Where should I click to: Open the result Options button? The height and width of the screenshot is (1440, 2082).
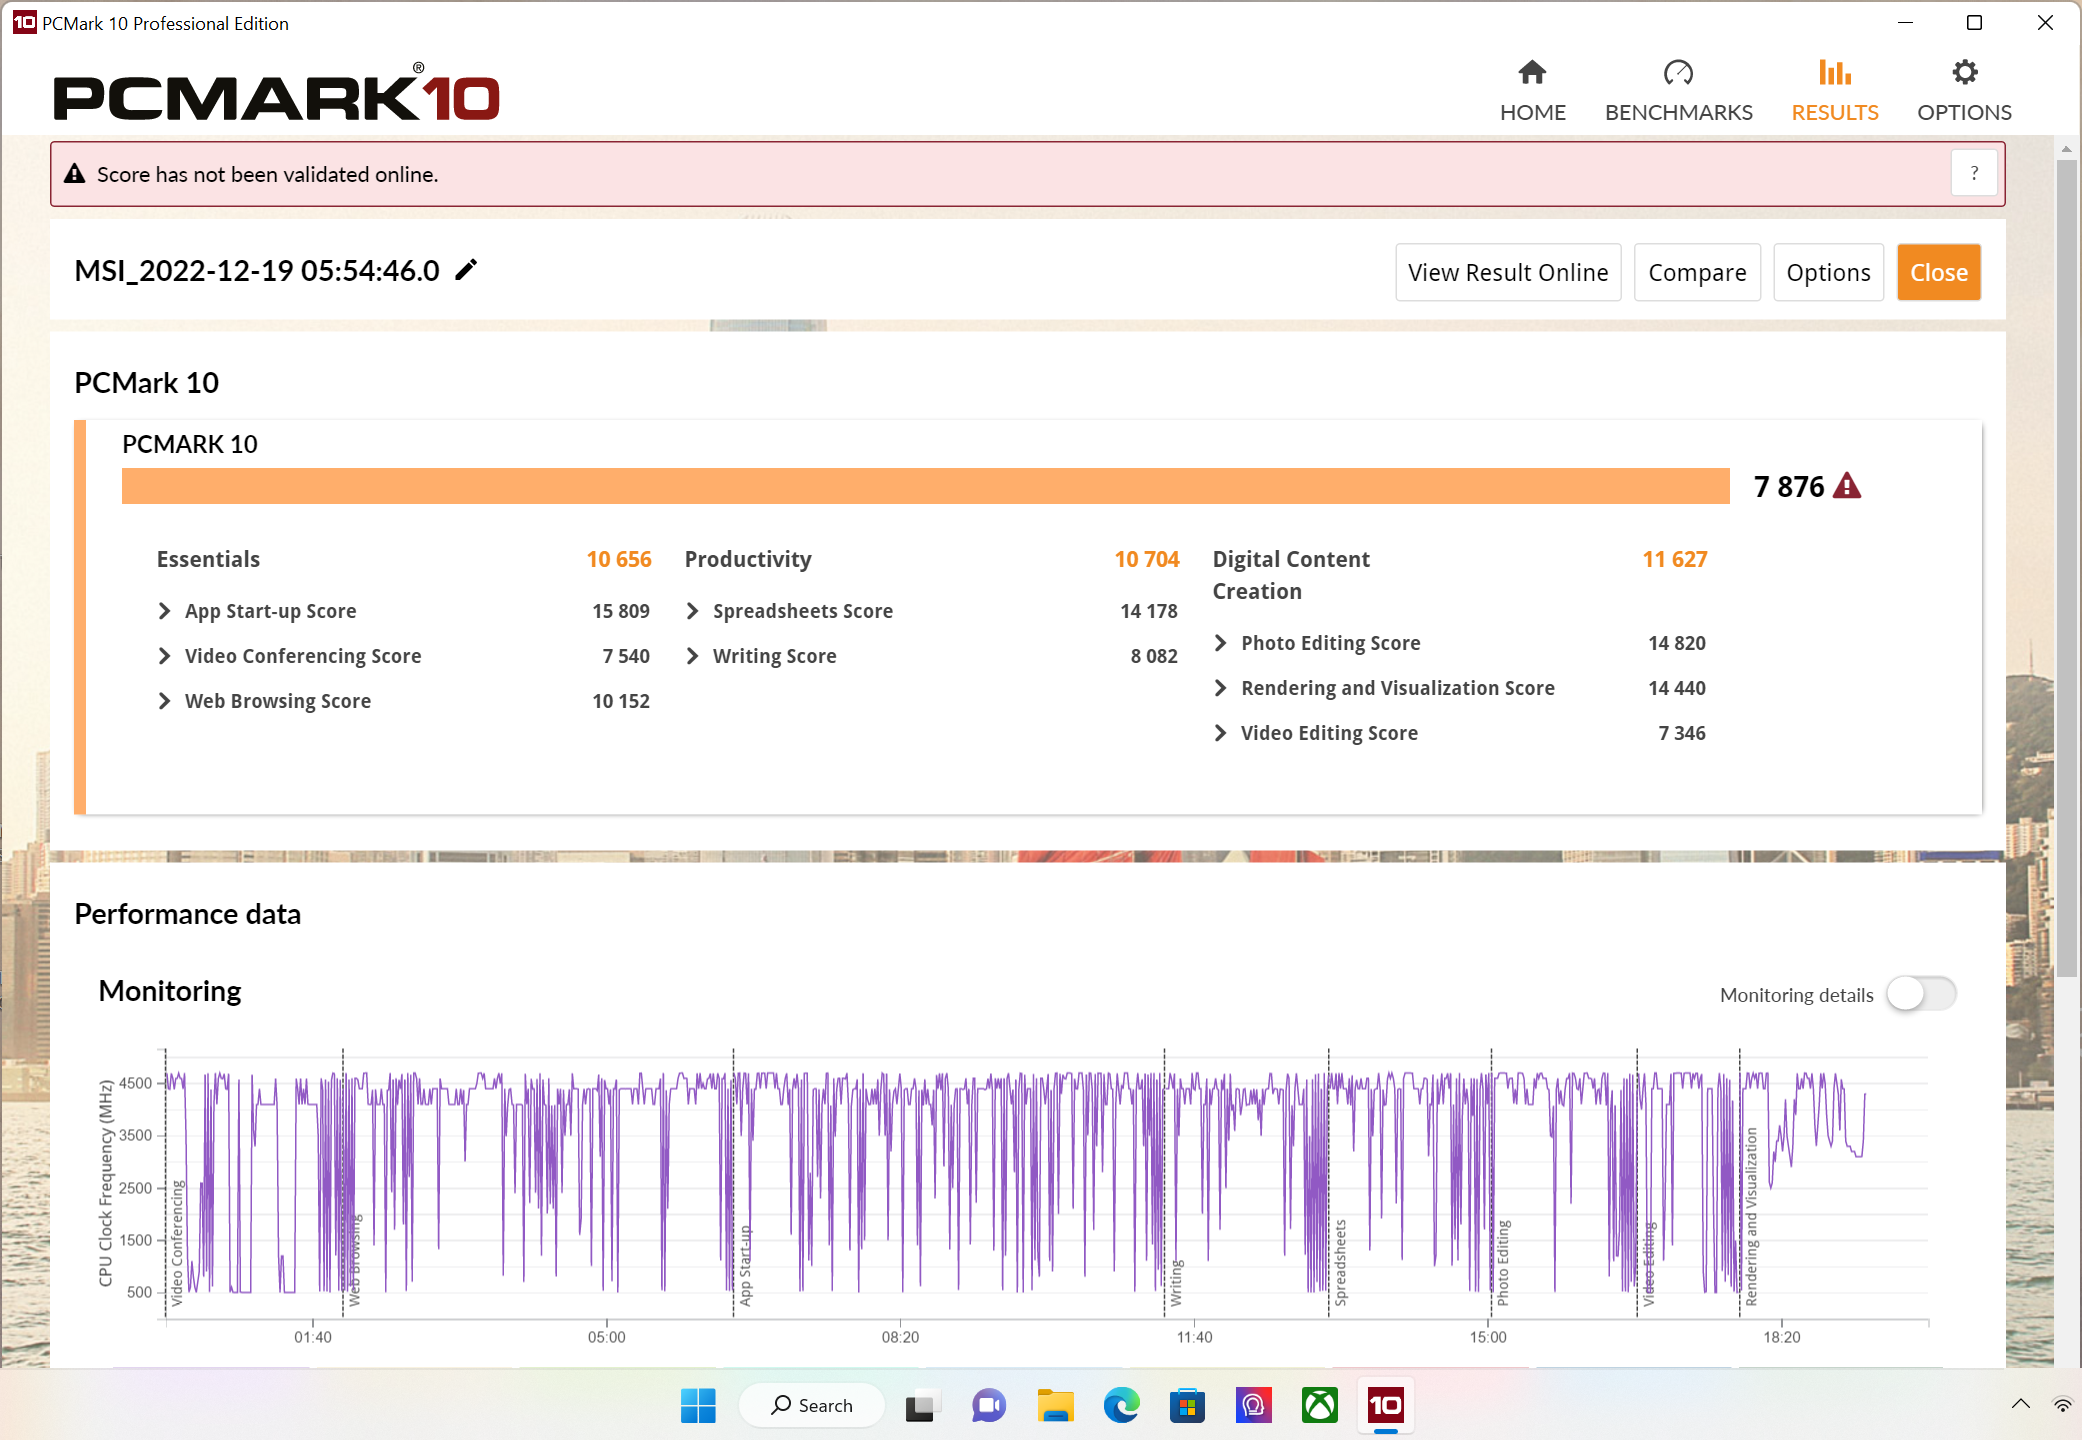pyautogui.click(x=1828, y=272)
